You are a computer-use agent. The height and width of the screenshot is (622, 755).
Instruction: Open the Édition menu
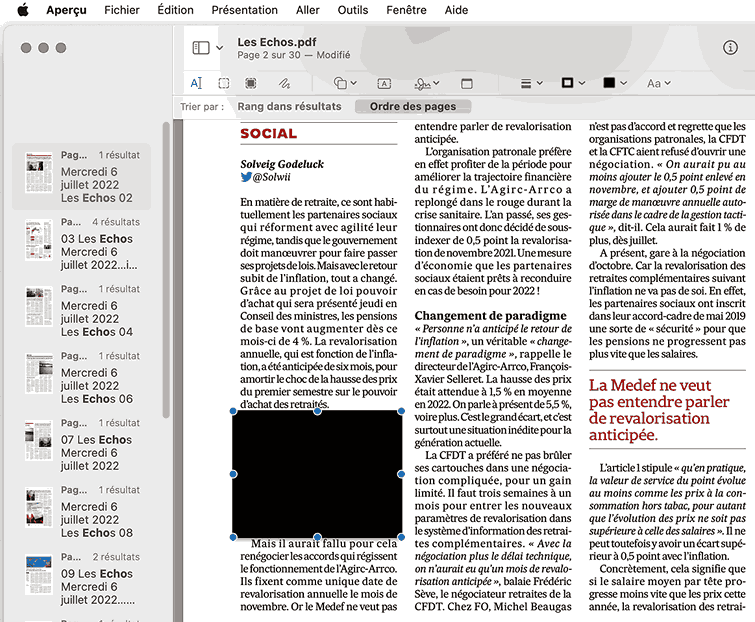click(175, 10)
